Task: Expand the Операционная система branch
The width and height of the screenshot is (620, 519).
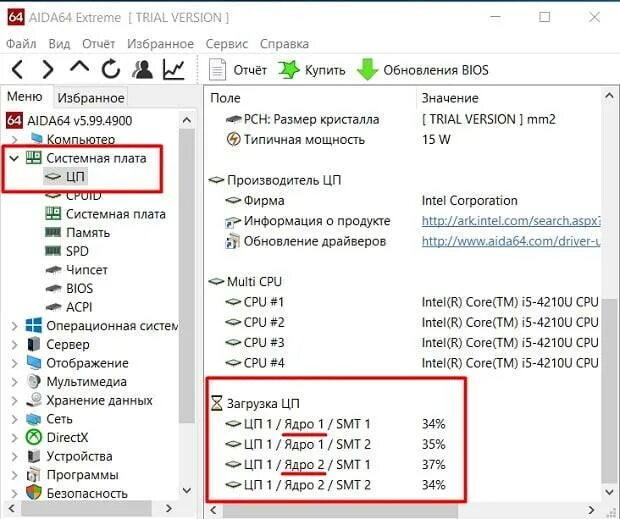Action: coord(14,326)
